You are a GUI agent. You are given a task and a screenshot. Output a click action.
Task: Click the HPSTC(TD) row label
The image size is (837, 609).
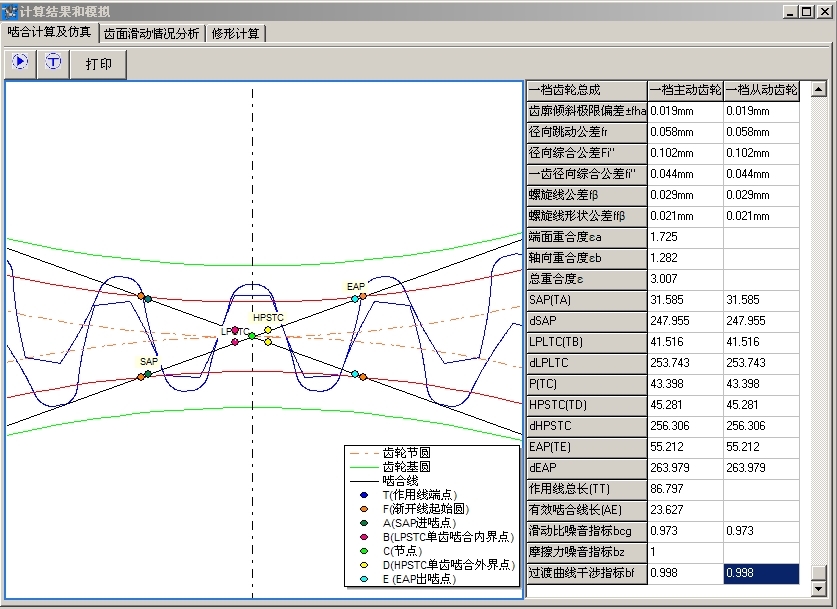pyautogui.click(x=586, y=405)
